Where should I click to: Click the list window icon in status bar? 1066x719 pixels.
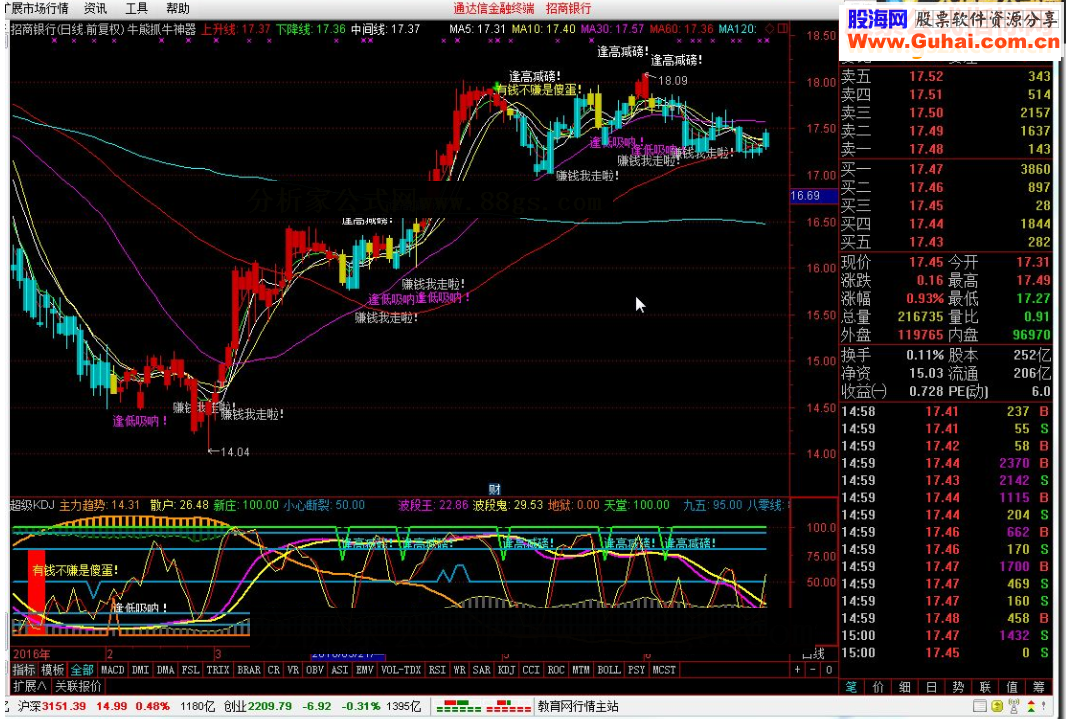click(x=979, y=706)
